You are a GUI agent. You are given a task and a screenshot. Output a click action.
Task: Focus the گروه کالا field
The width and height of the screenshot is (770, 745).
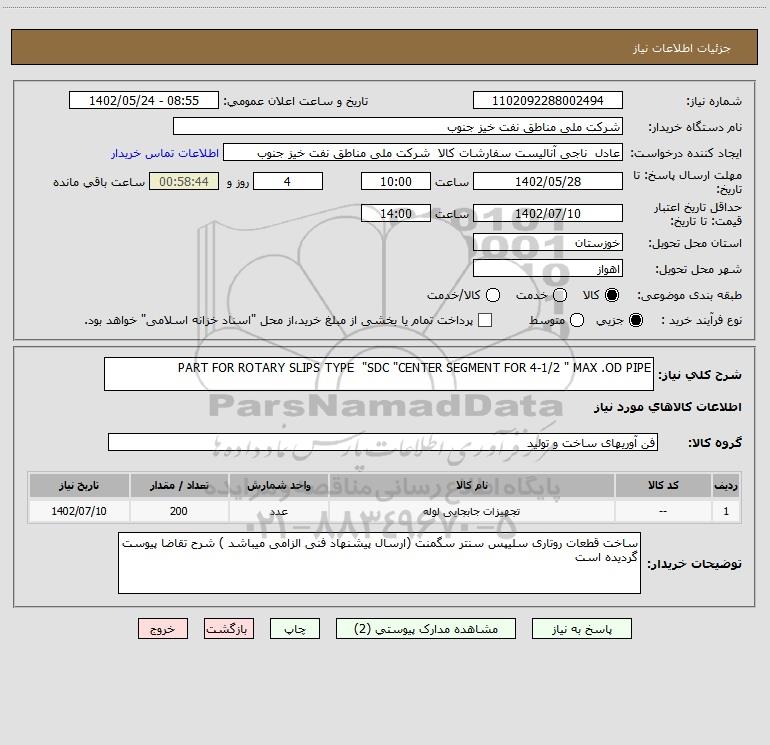(382, 442)
